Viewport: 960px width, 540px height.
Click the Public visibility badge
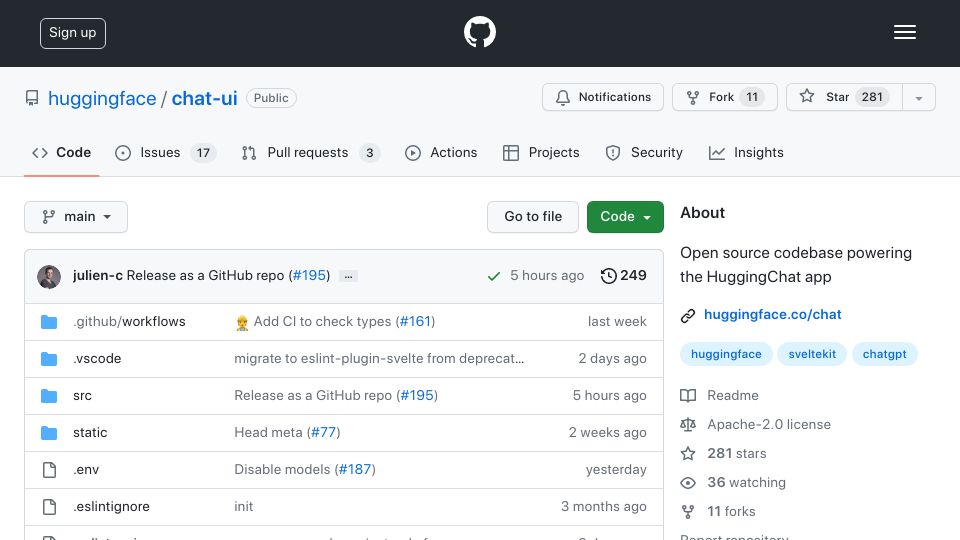tap(271, 98)
